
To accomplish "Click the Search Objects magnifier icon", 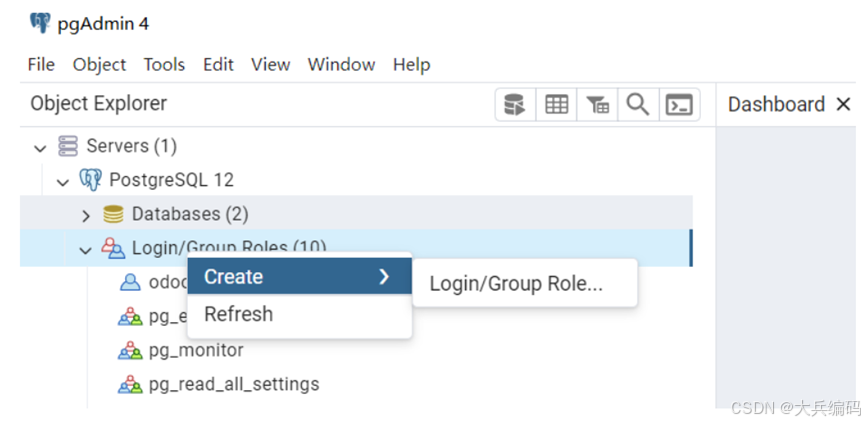I will pos(638,104).
